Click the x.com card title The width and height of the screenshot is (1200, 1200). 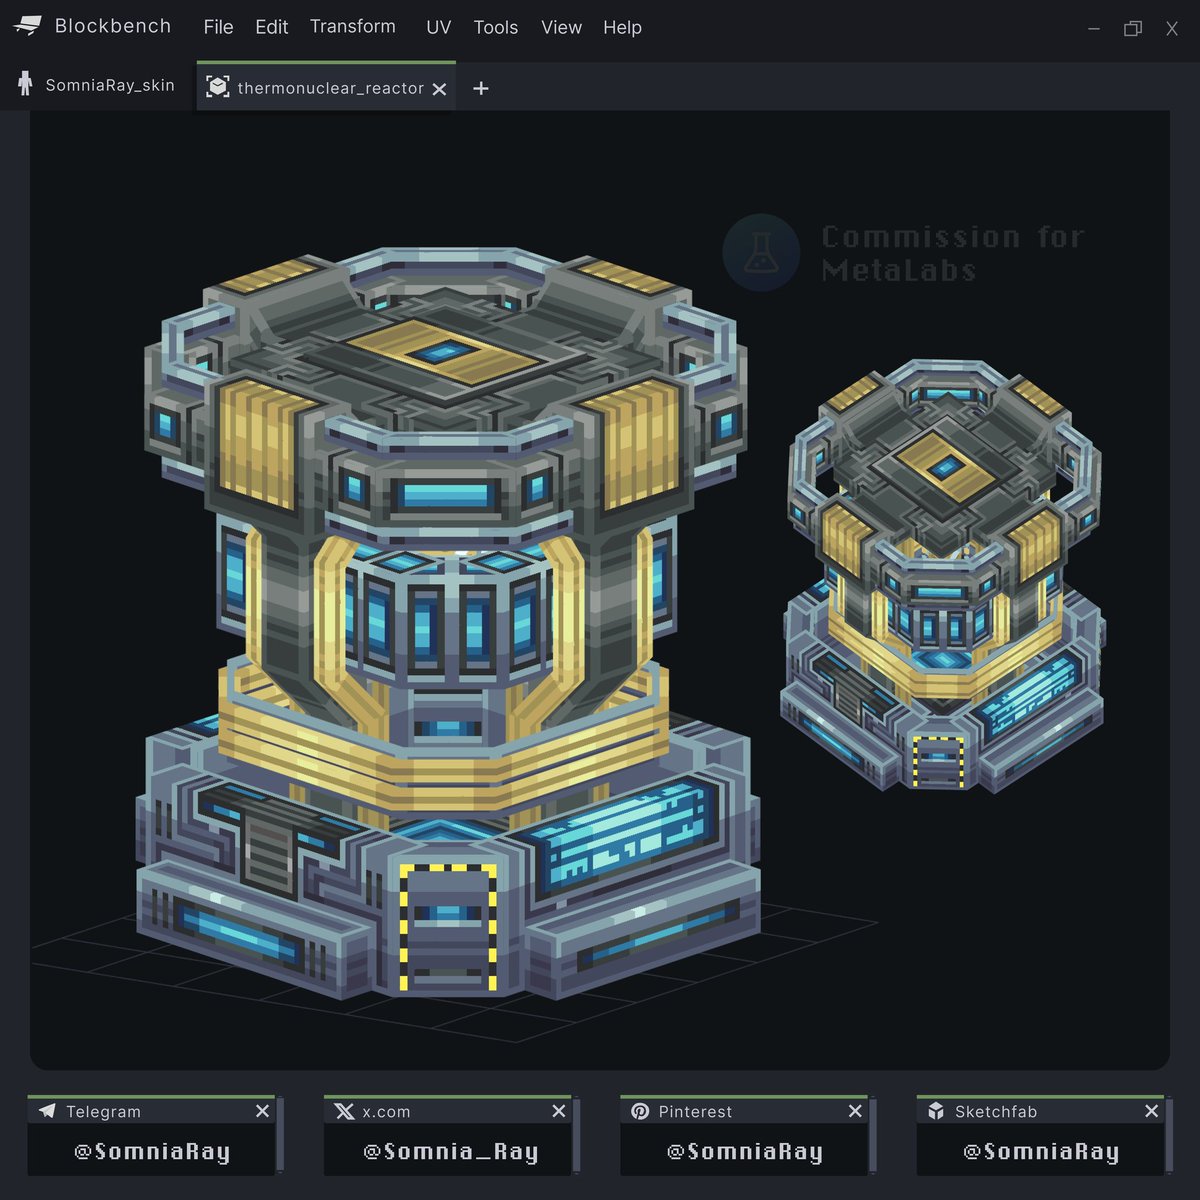point(386,1111)
